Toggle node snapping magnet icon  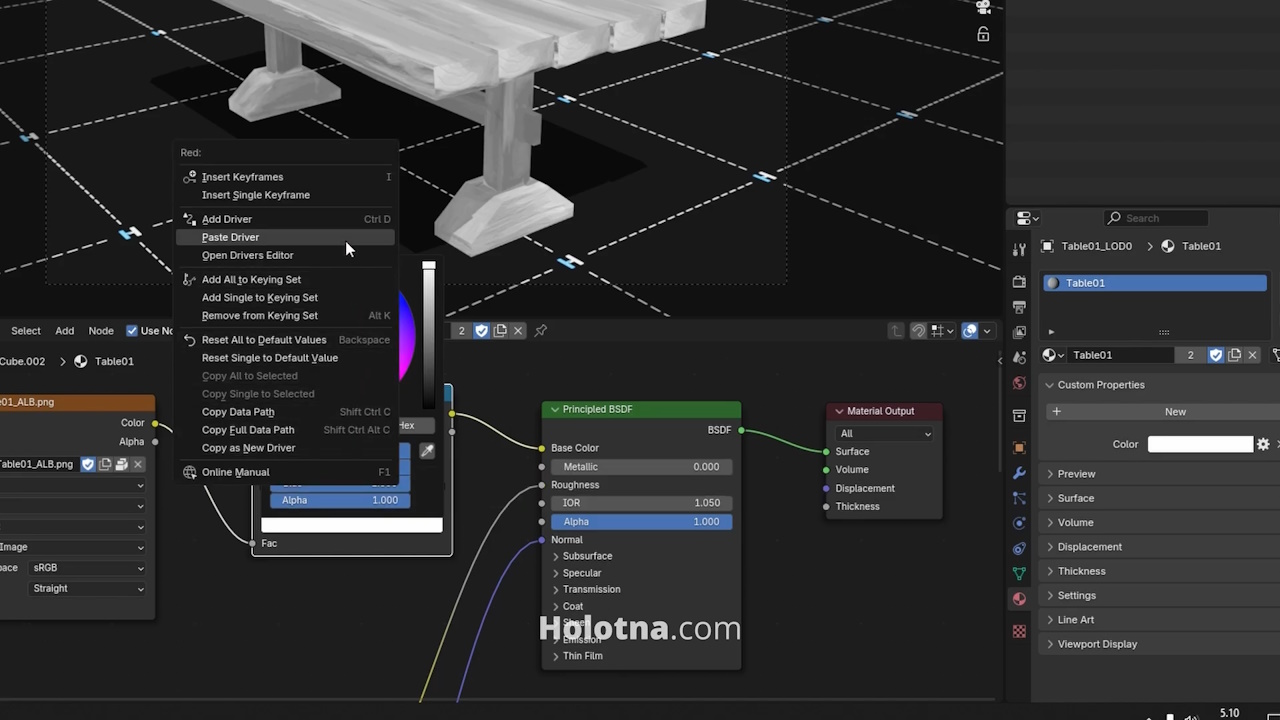pos(918,330)
